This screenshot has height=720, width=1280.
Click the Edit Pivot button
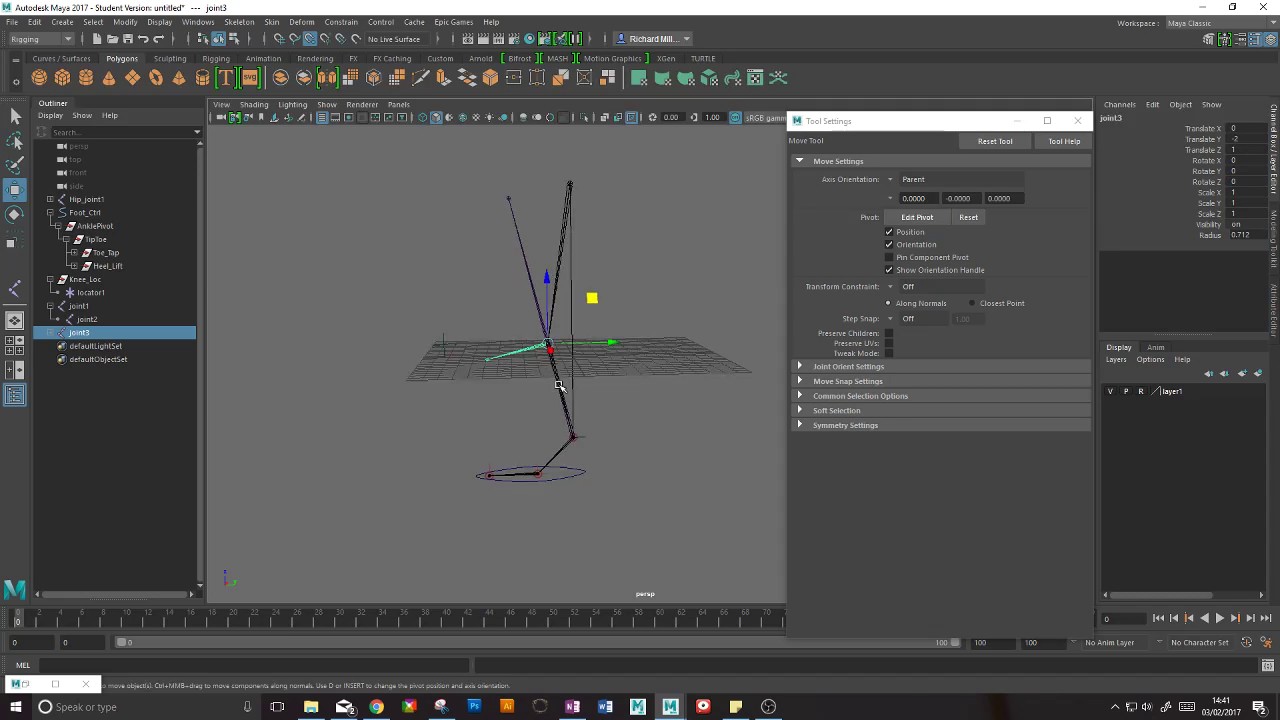point(917,217)
